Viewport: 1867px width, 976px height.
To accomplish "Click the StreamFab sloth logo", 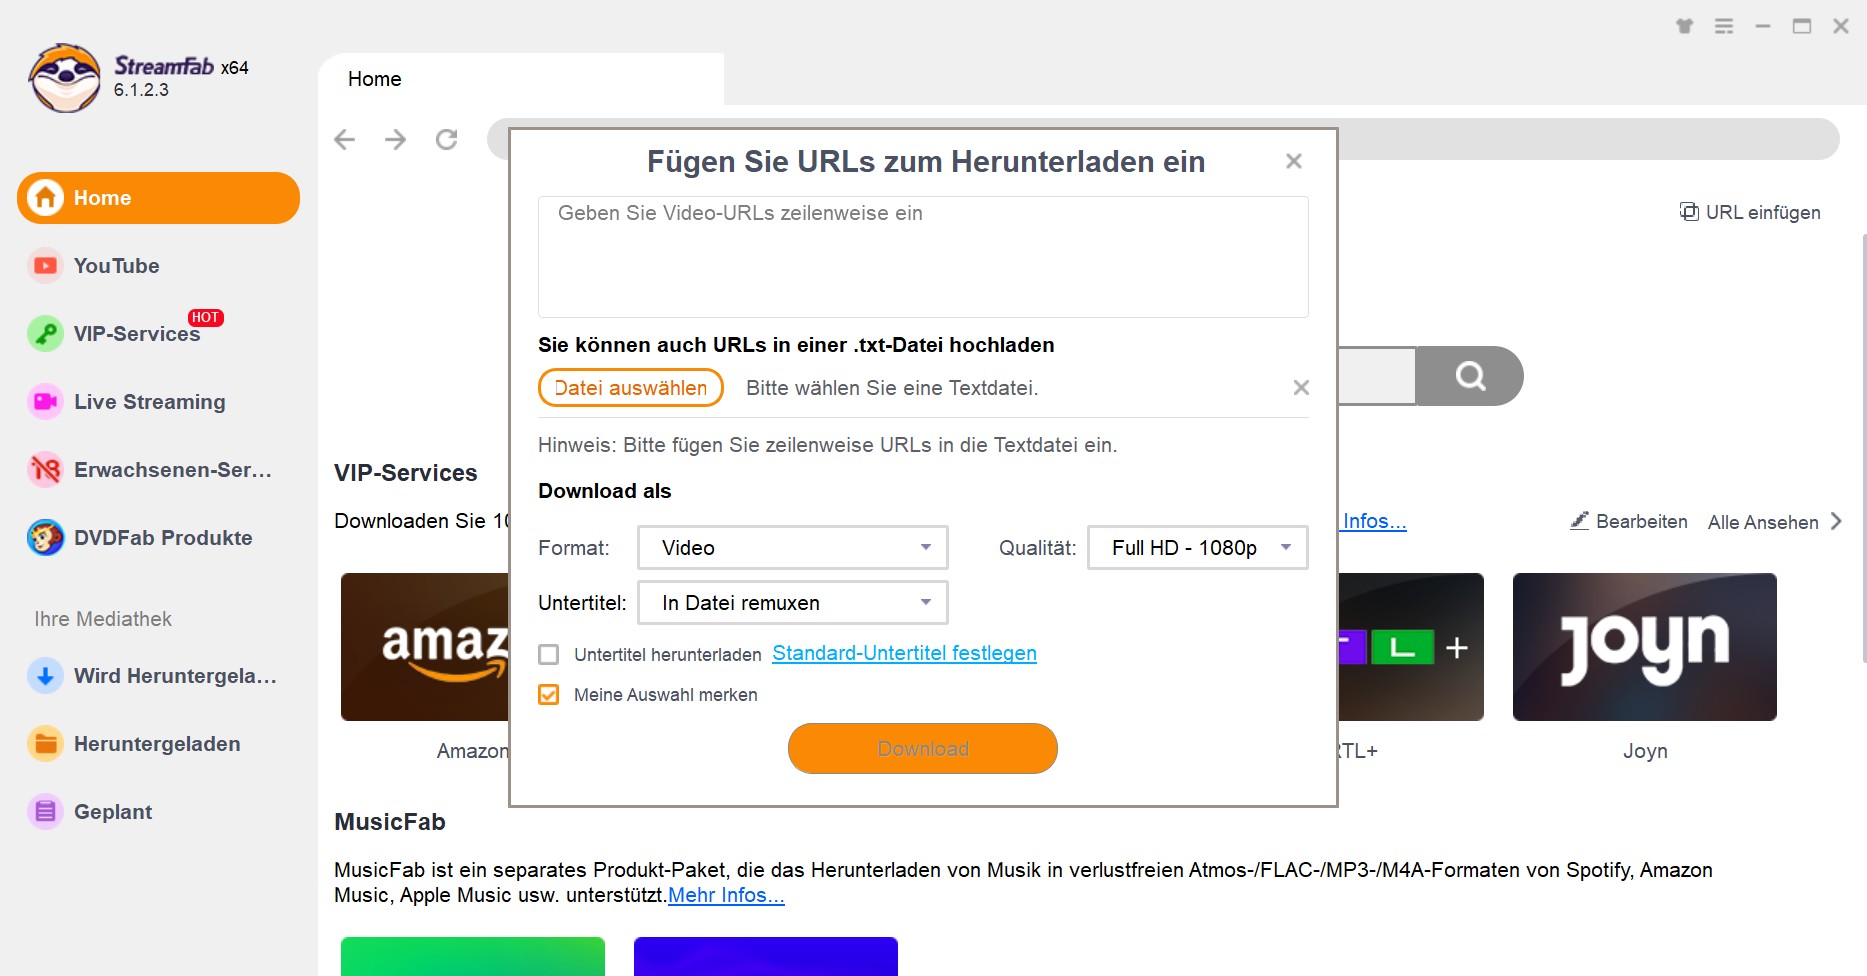I will [x=65, y=78].
